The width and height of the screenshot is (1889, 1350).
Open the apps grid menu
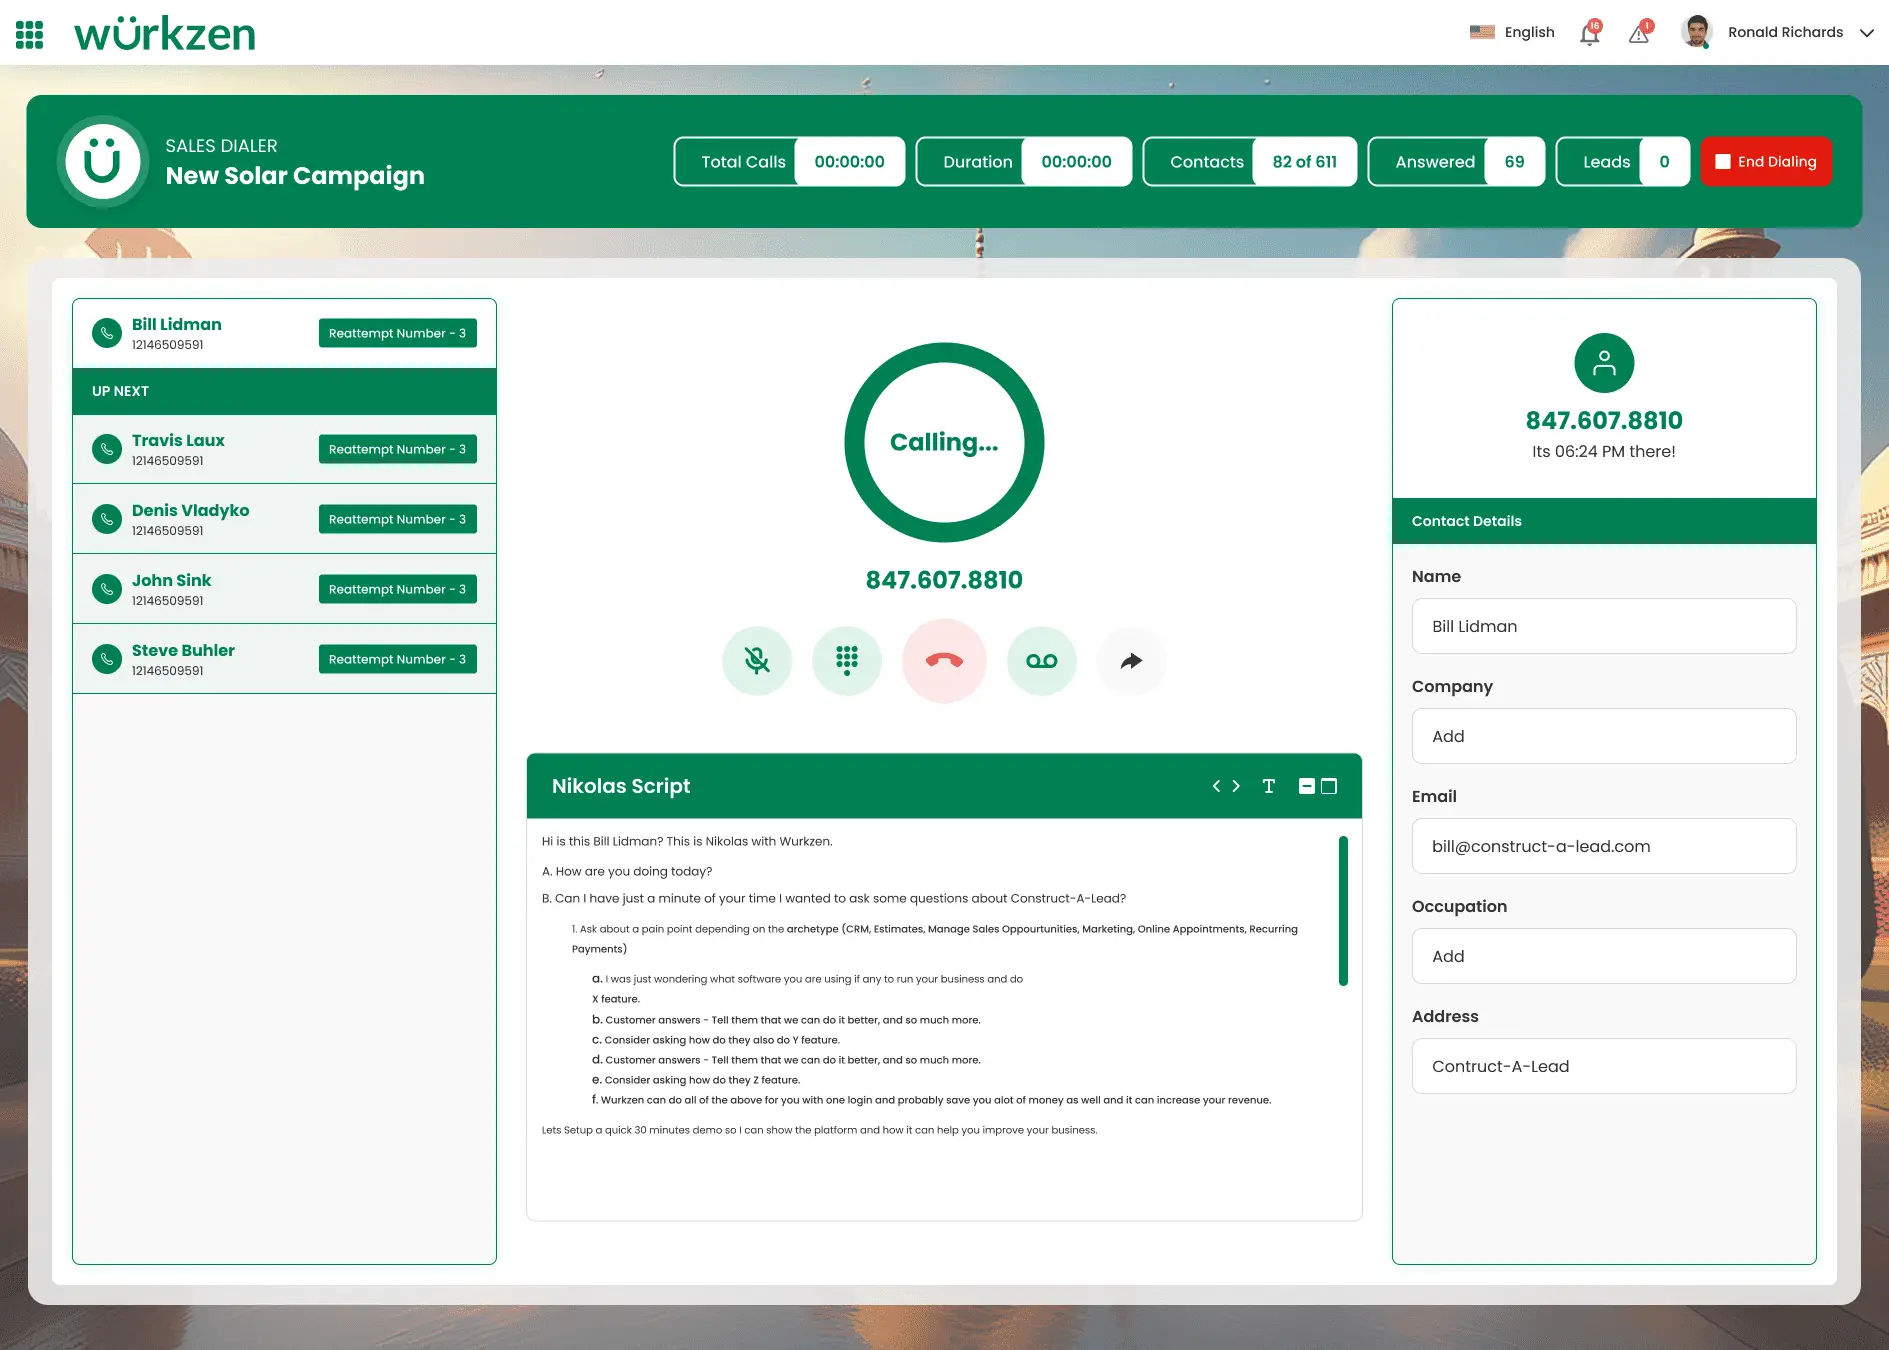[30, 34]
